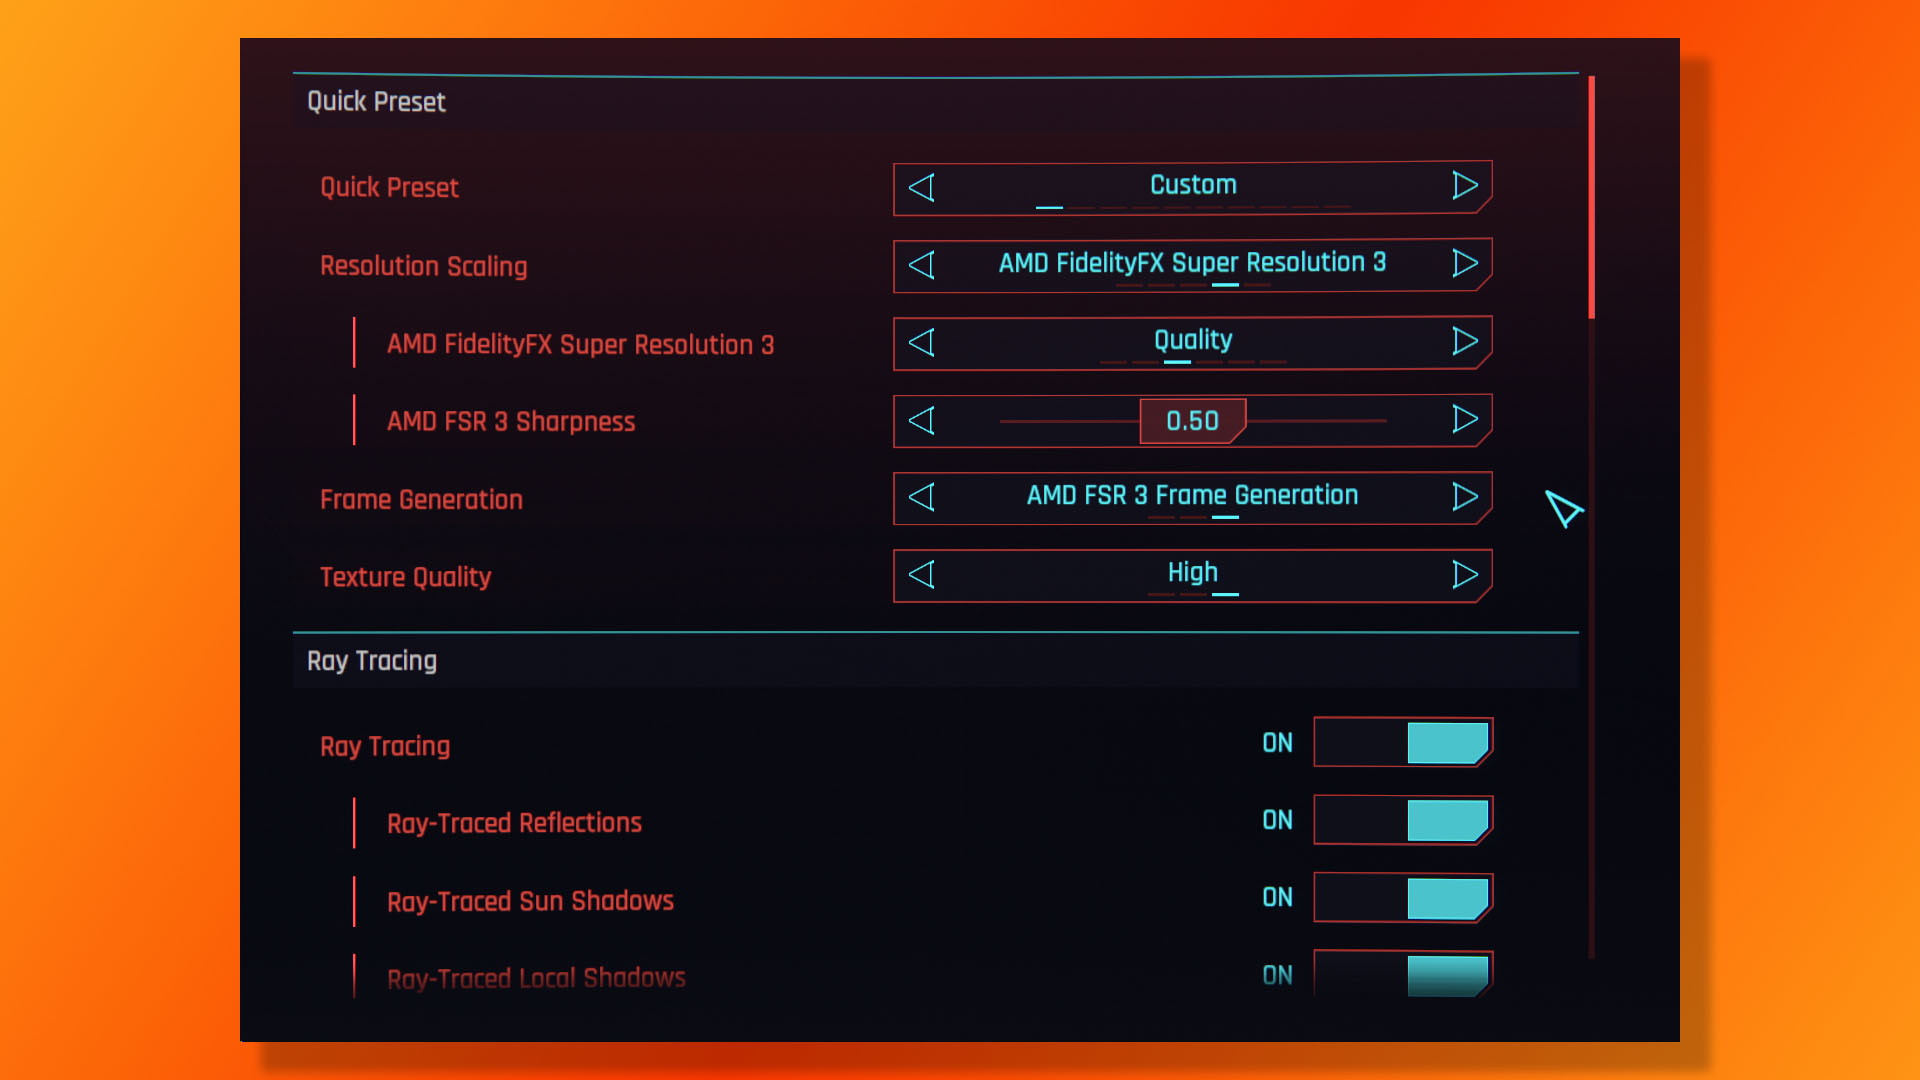Viewport: 1920px width, 1080px height.
Task: Click the left arrow icon for Quick Preset
Action: pos(922,186)
